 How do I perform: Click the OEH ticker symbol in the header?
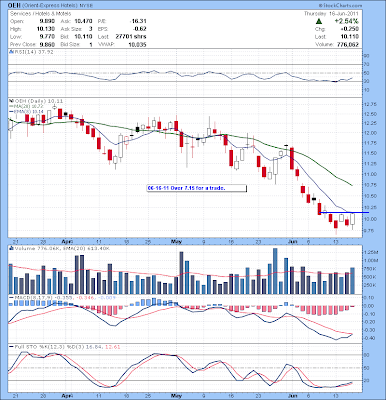coord(15,6)
